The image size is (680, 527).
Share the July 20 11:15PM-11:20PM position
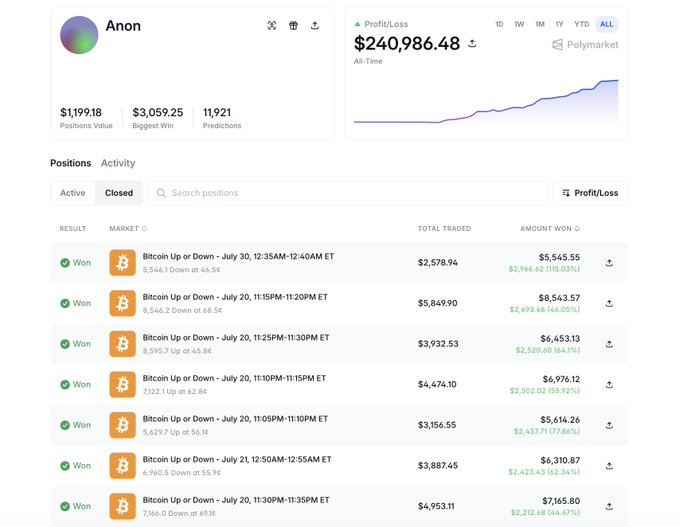point(609,304)
